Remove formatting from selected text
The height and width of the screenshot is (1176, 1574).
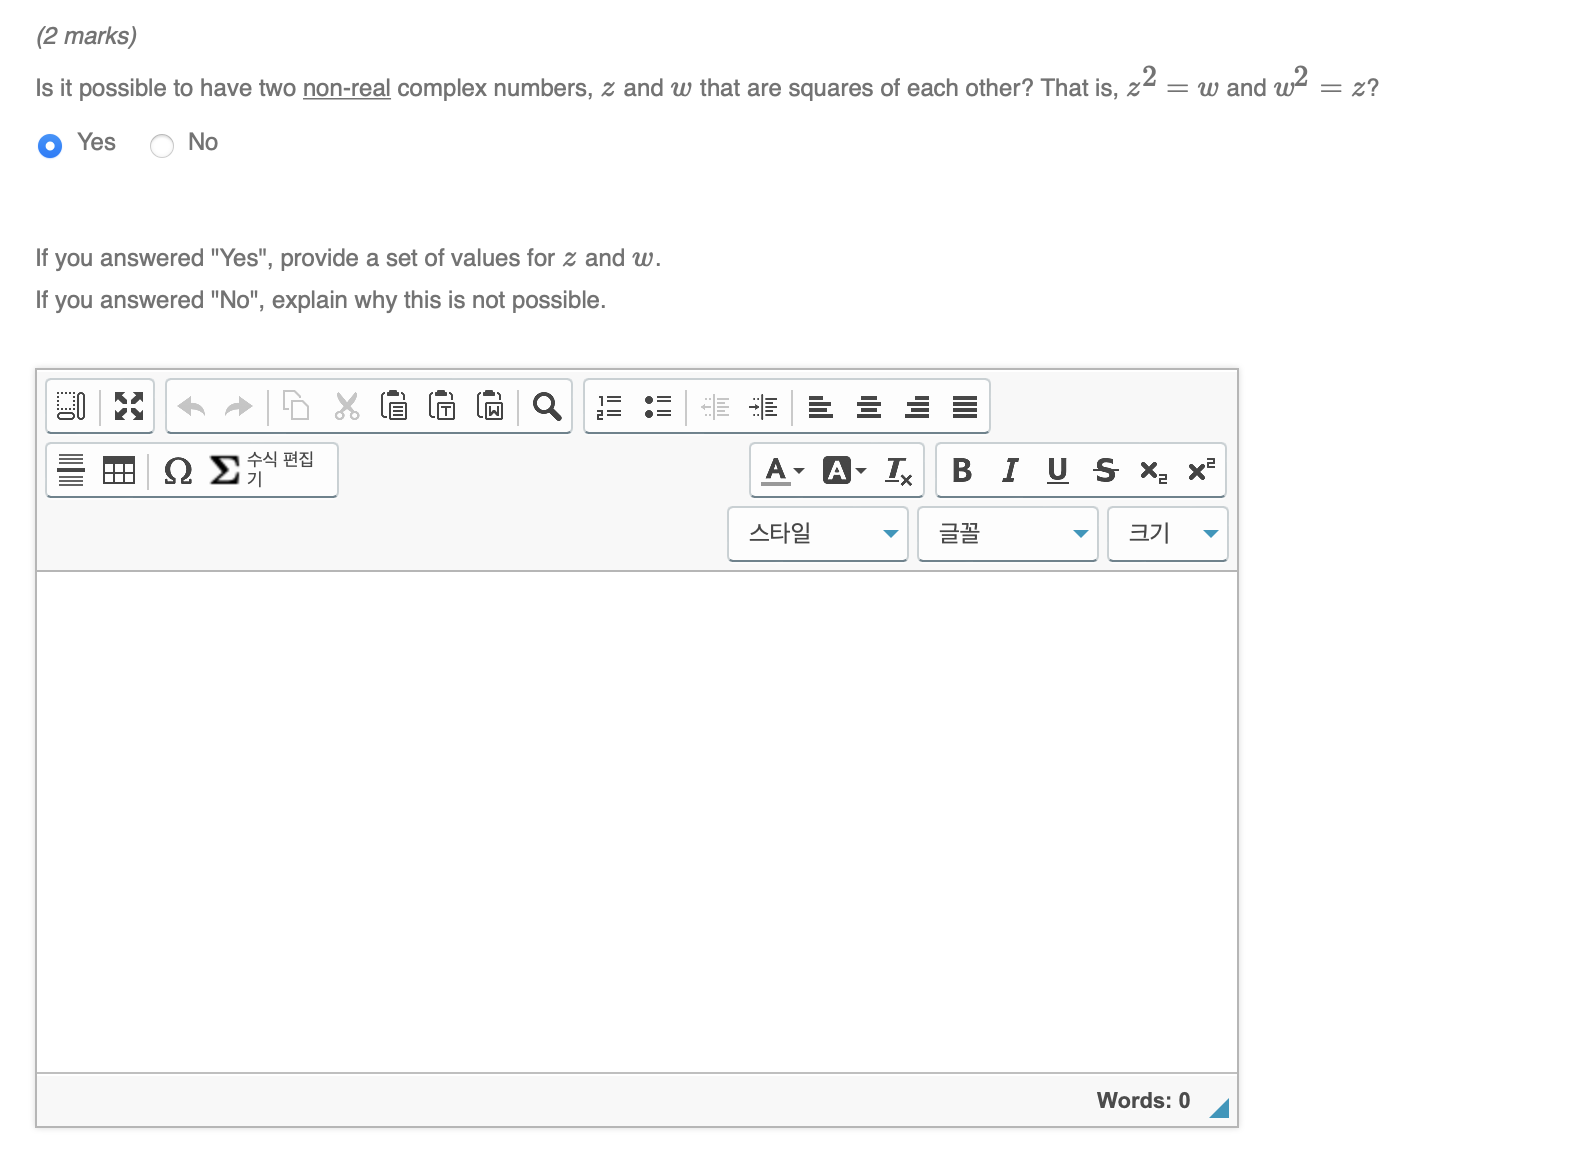point(898,470)
